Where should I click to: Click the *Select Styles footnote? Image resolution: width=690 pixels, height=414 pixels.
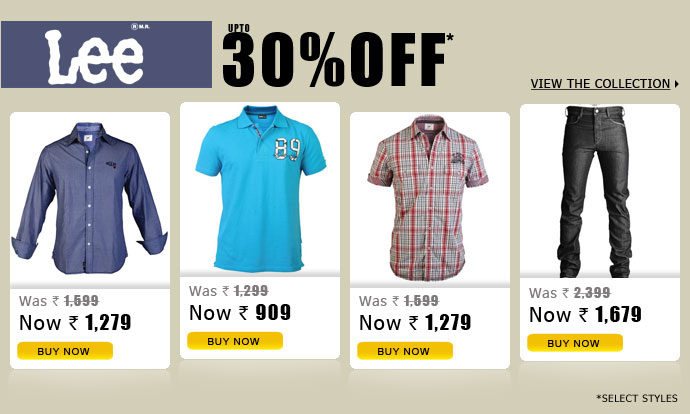pyautogui.click(x=637, y=398)
